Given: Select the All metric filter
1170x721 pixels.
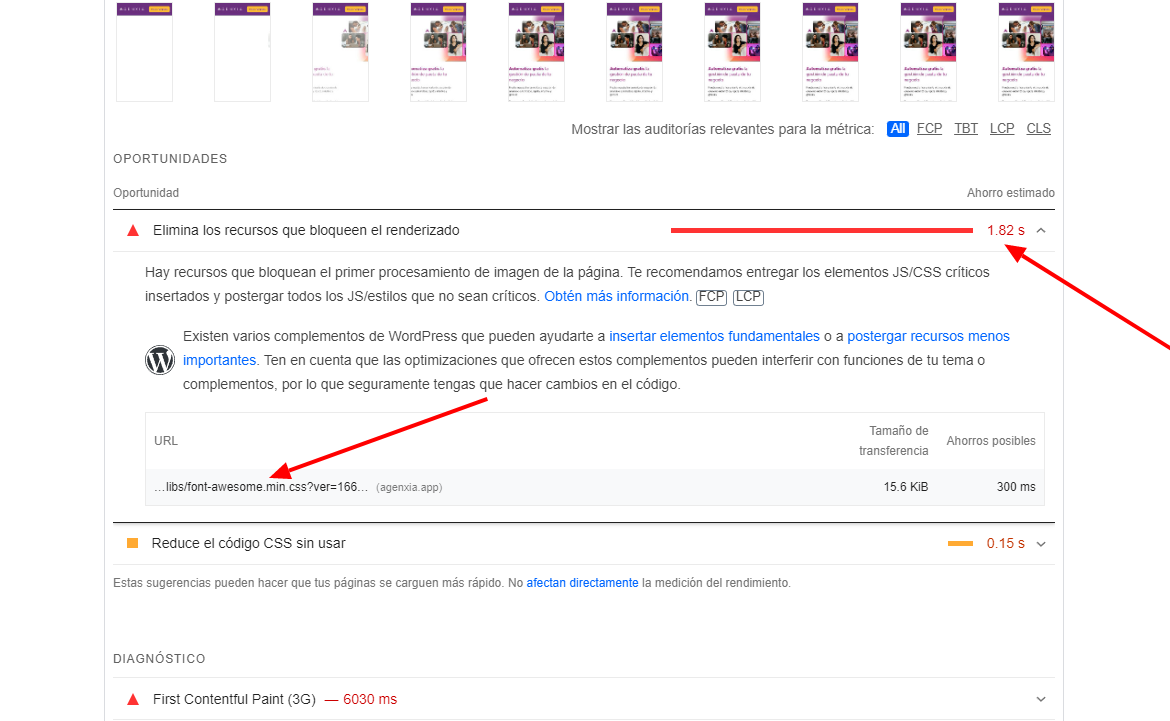Looking at the screenshot, I should 898,128.
